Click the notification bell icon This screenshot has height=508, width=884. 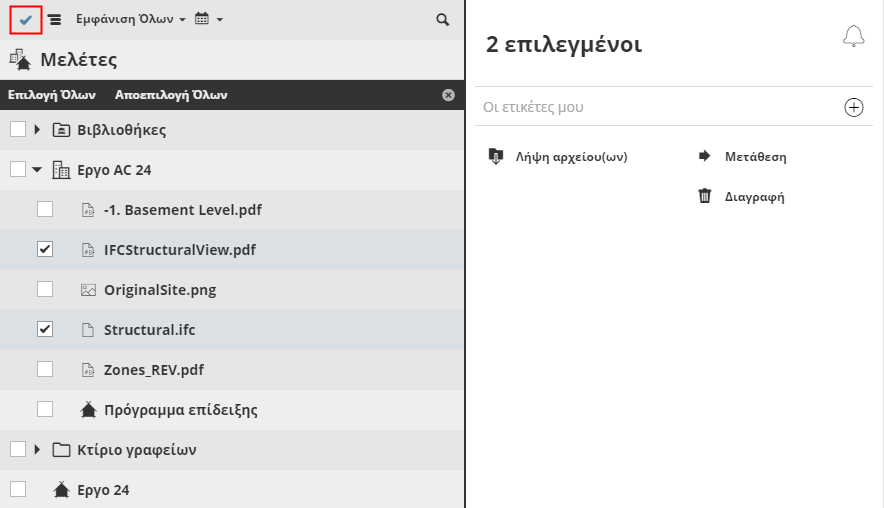click(x=853, y=37)
